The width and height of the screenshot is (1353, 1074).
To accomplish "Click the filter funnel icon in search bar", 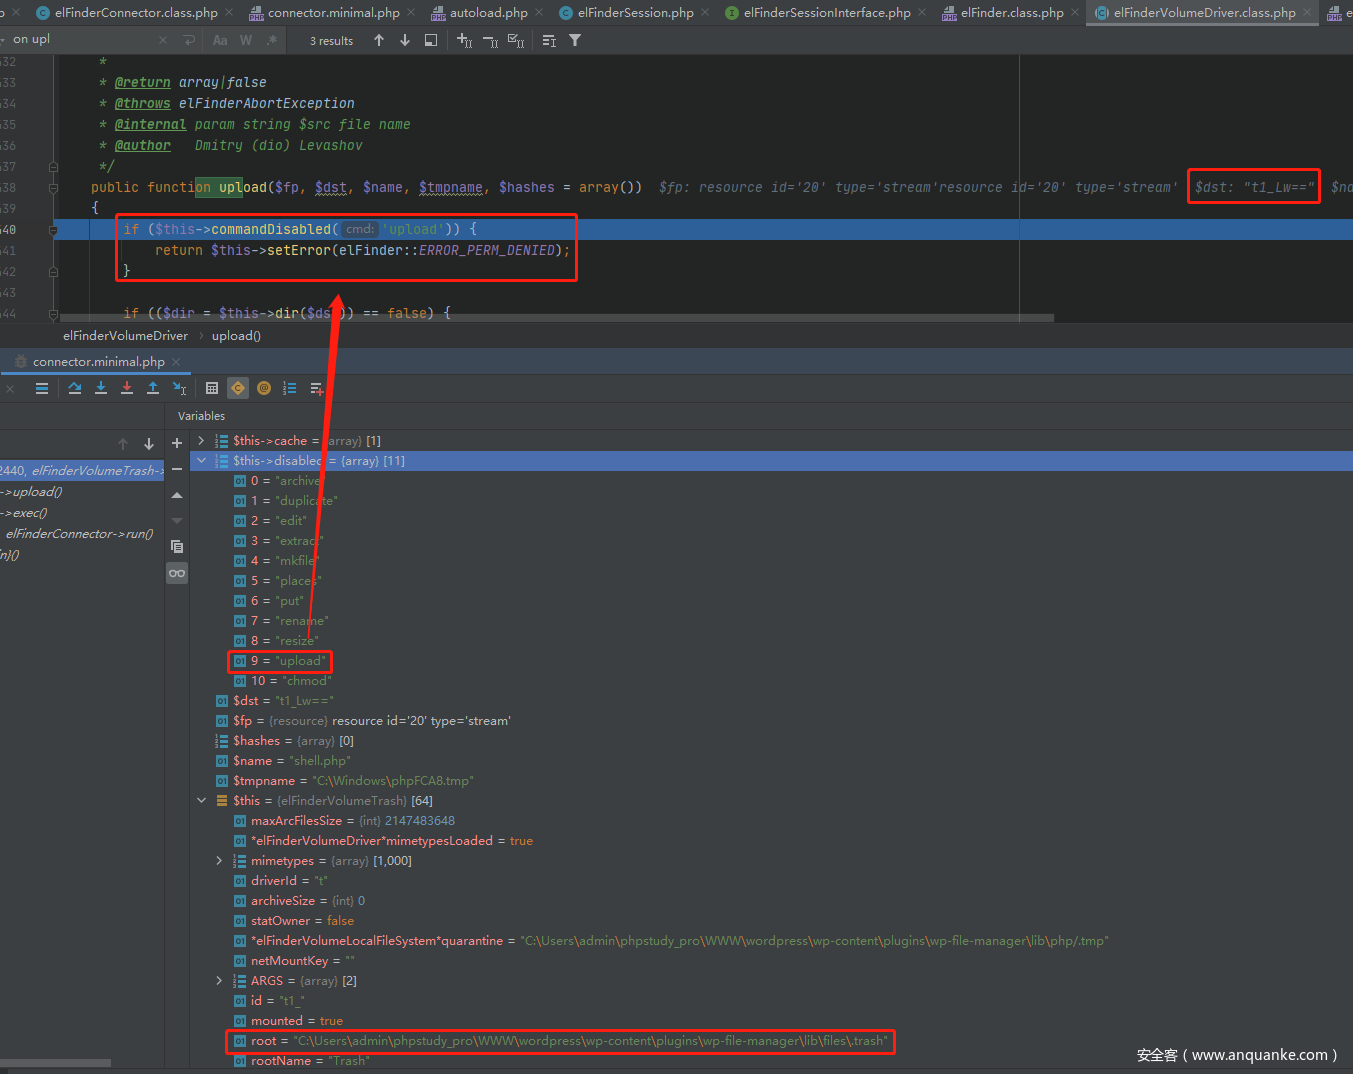I will (x=575, y=41).
